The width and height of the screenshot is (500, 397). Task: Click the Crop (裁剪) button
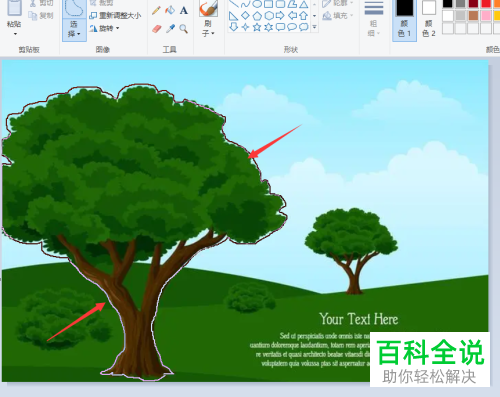click(x=102, y=3)
